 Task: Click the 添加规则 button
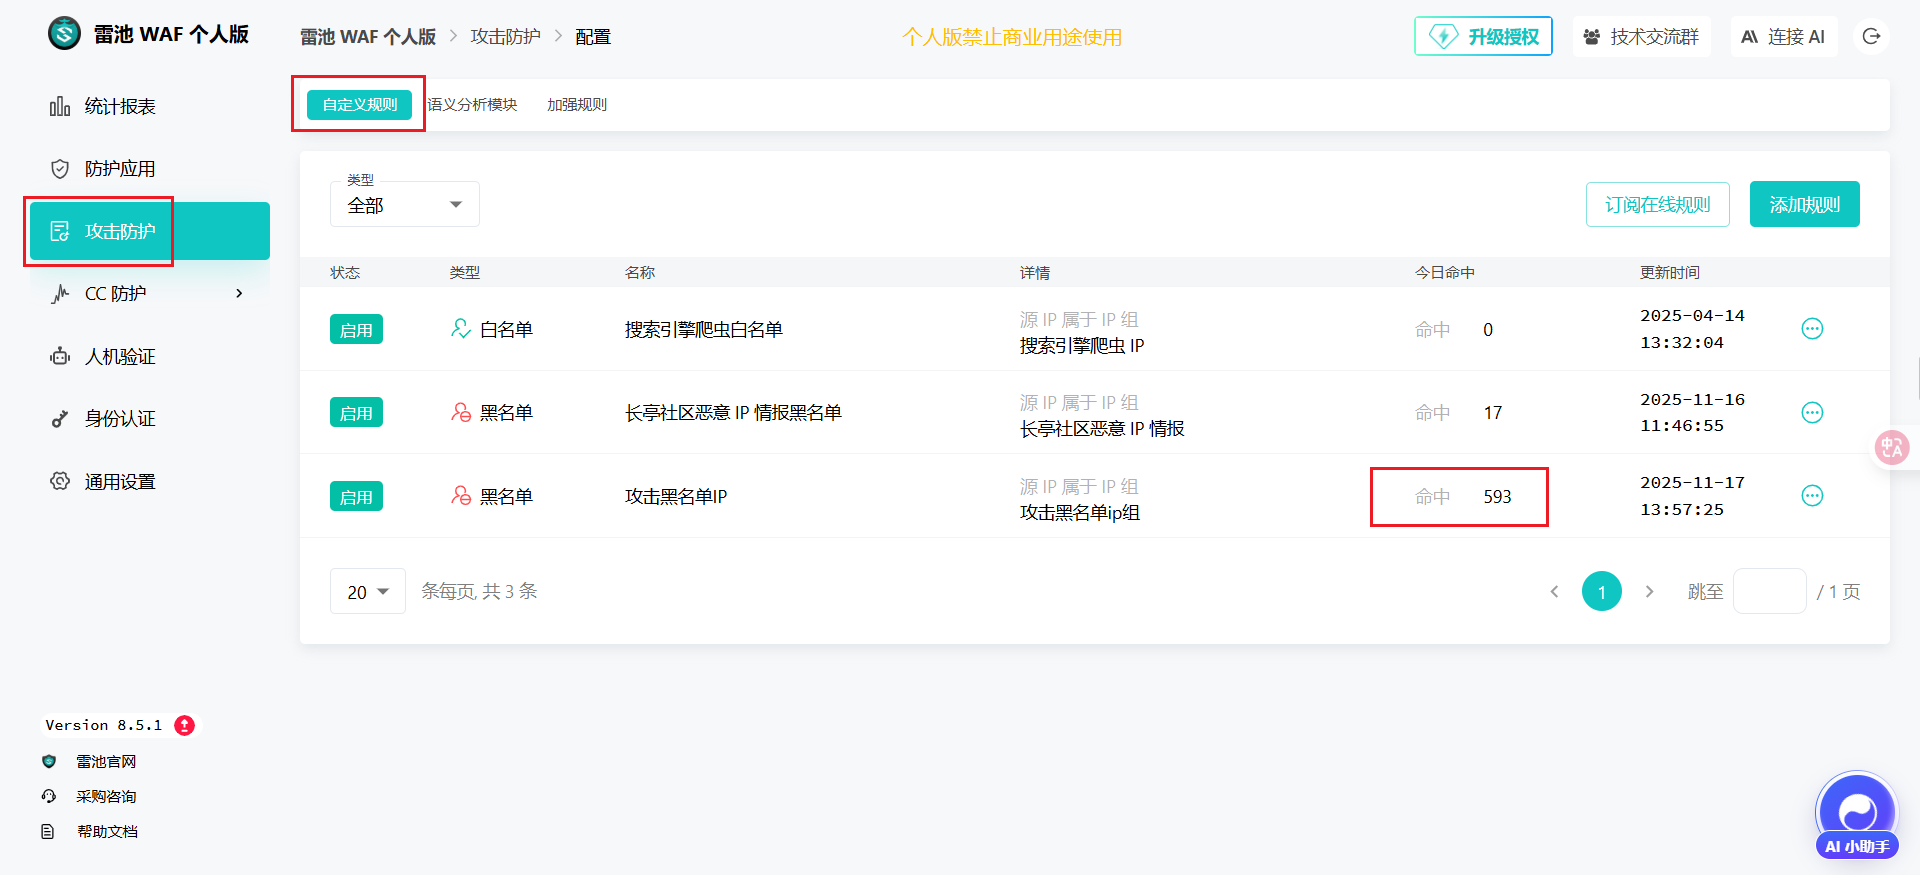[x=1804, y=204]
